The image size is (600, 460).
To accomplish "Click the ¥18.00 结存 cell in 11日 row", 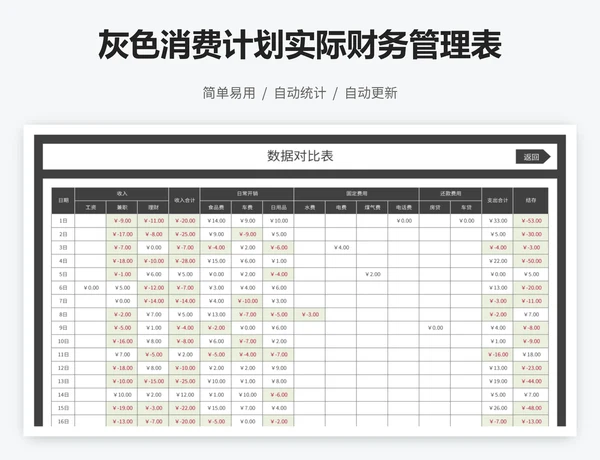I will point(531,354).
